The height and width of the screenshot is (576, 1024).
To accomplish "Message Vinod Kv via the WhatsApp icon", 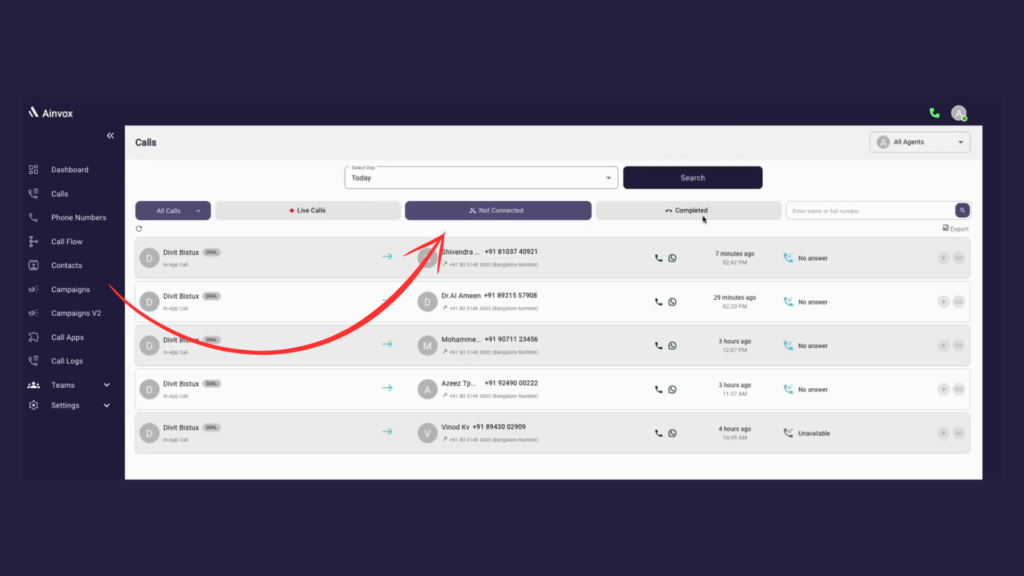I will (671, 434).
